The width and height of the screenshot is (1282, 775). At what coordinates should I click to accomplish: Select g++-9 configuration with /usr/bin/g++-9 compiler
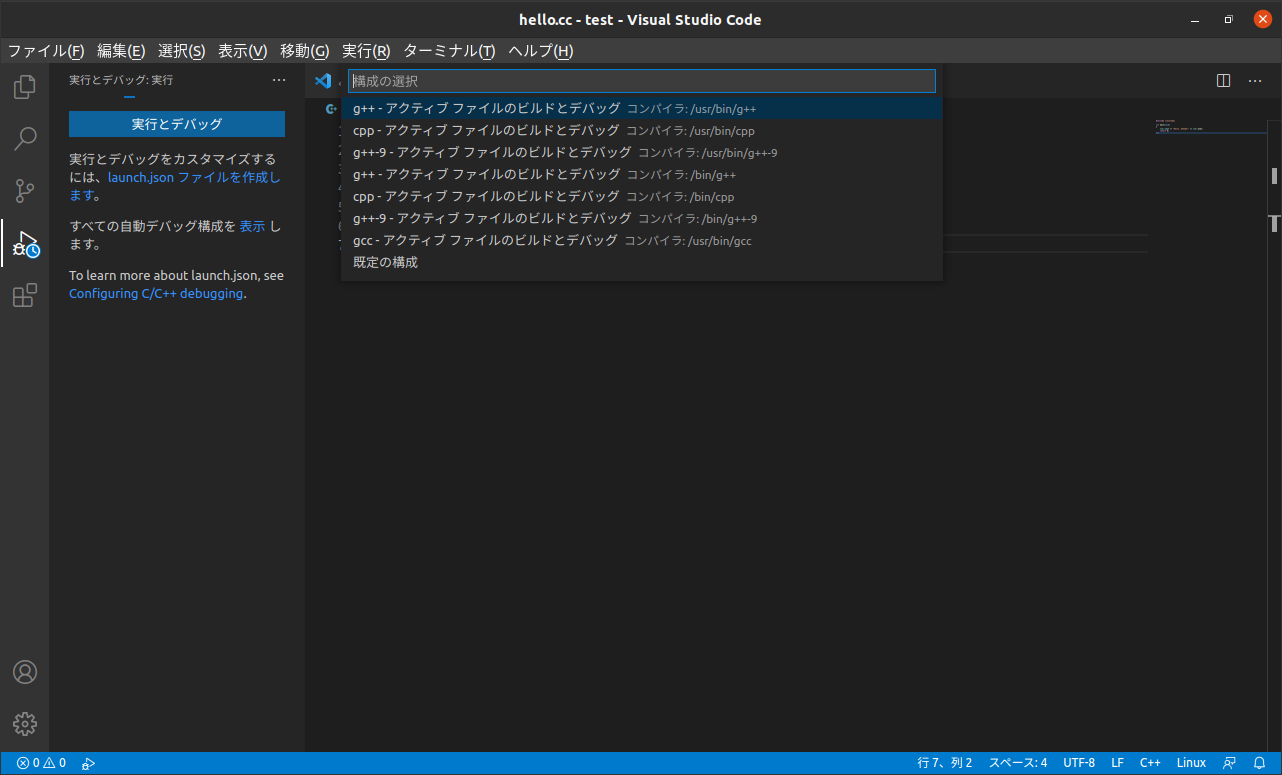tap(642, 152)
